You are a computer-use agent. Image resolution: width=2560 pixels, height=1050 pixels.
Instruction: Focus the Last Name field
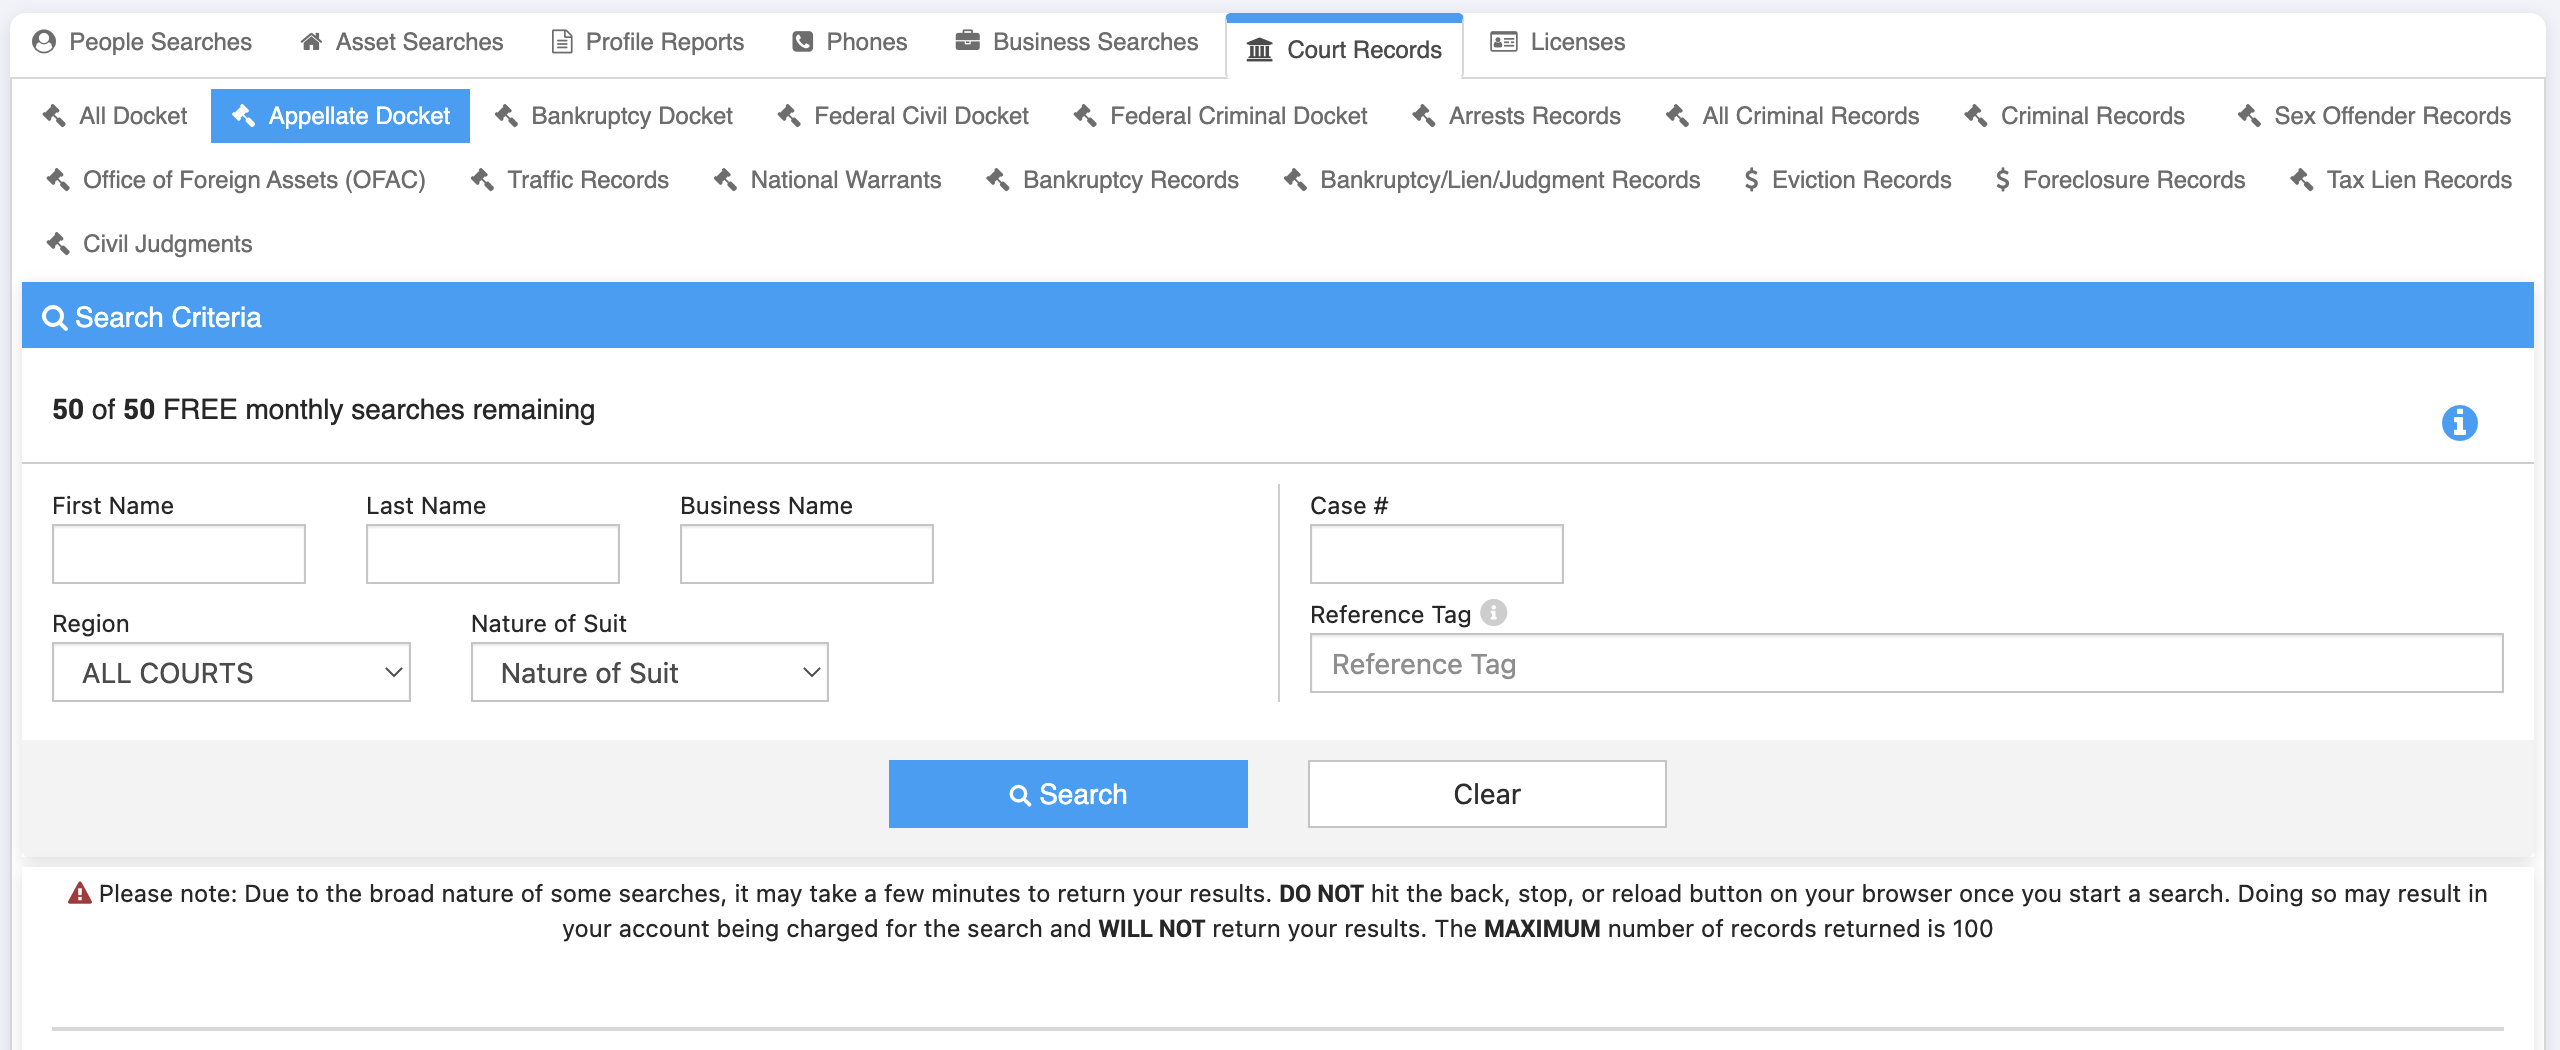click(x=493, y=554)
